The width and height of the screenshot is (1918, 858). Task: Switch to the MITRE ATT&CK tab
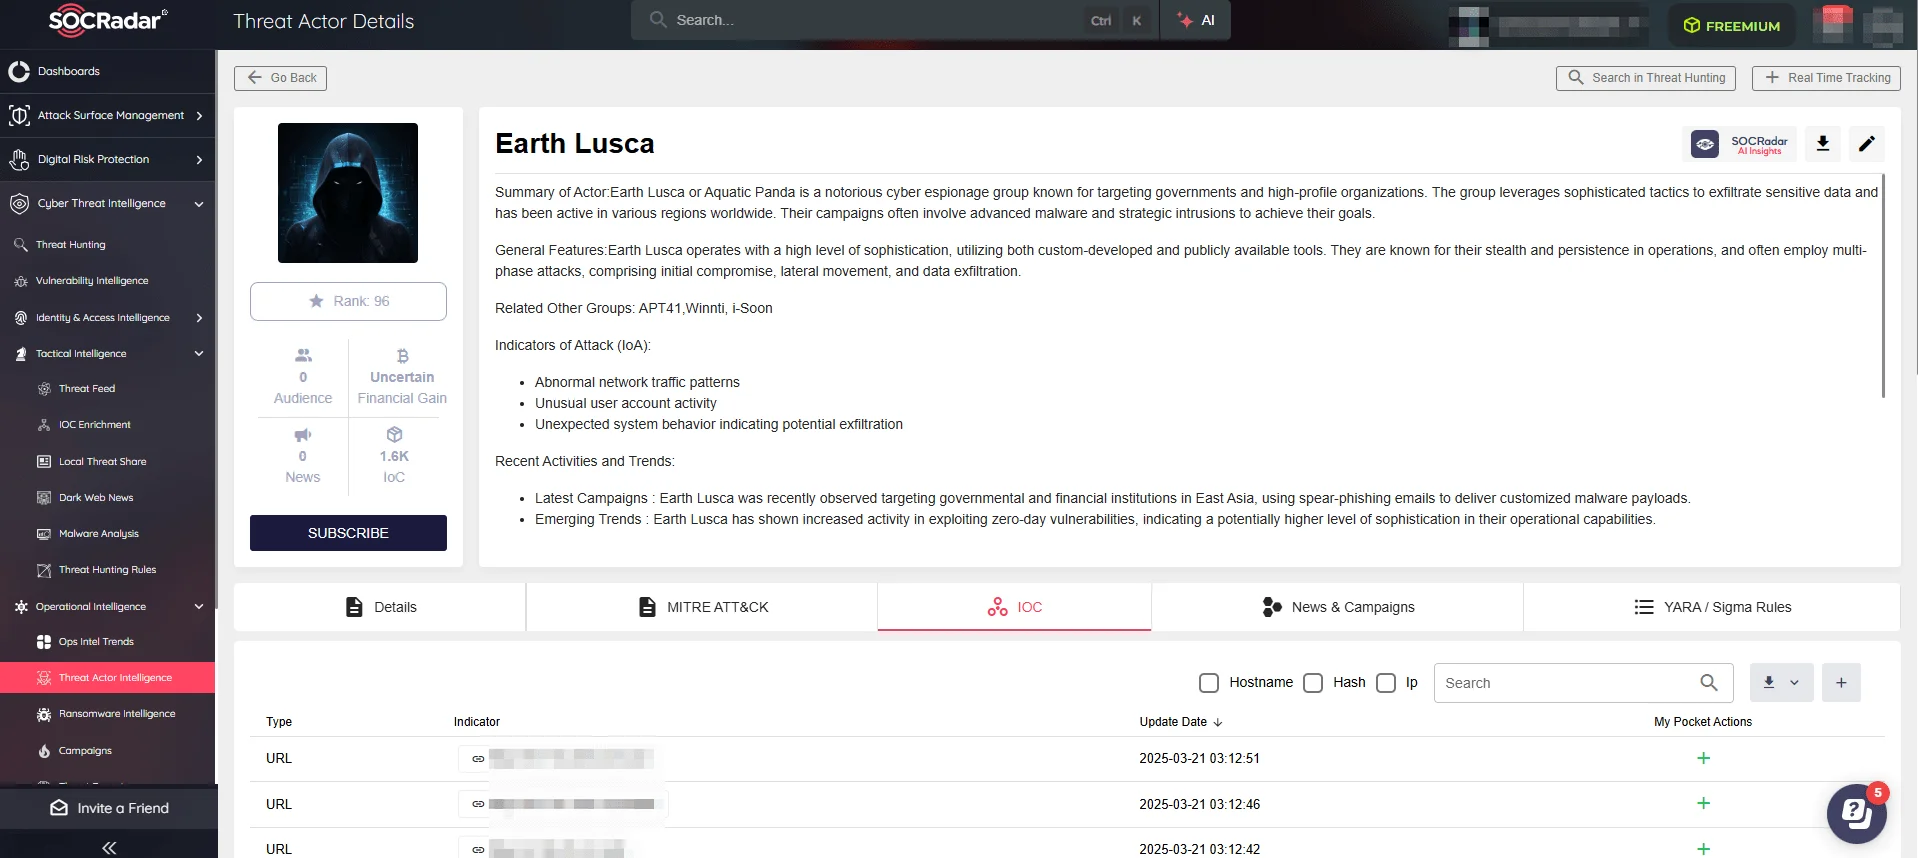702,607
